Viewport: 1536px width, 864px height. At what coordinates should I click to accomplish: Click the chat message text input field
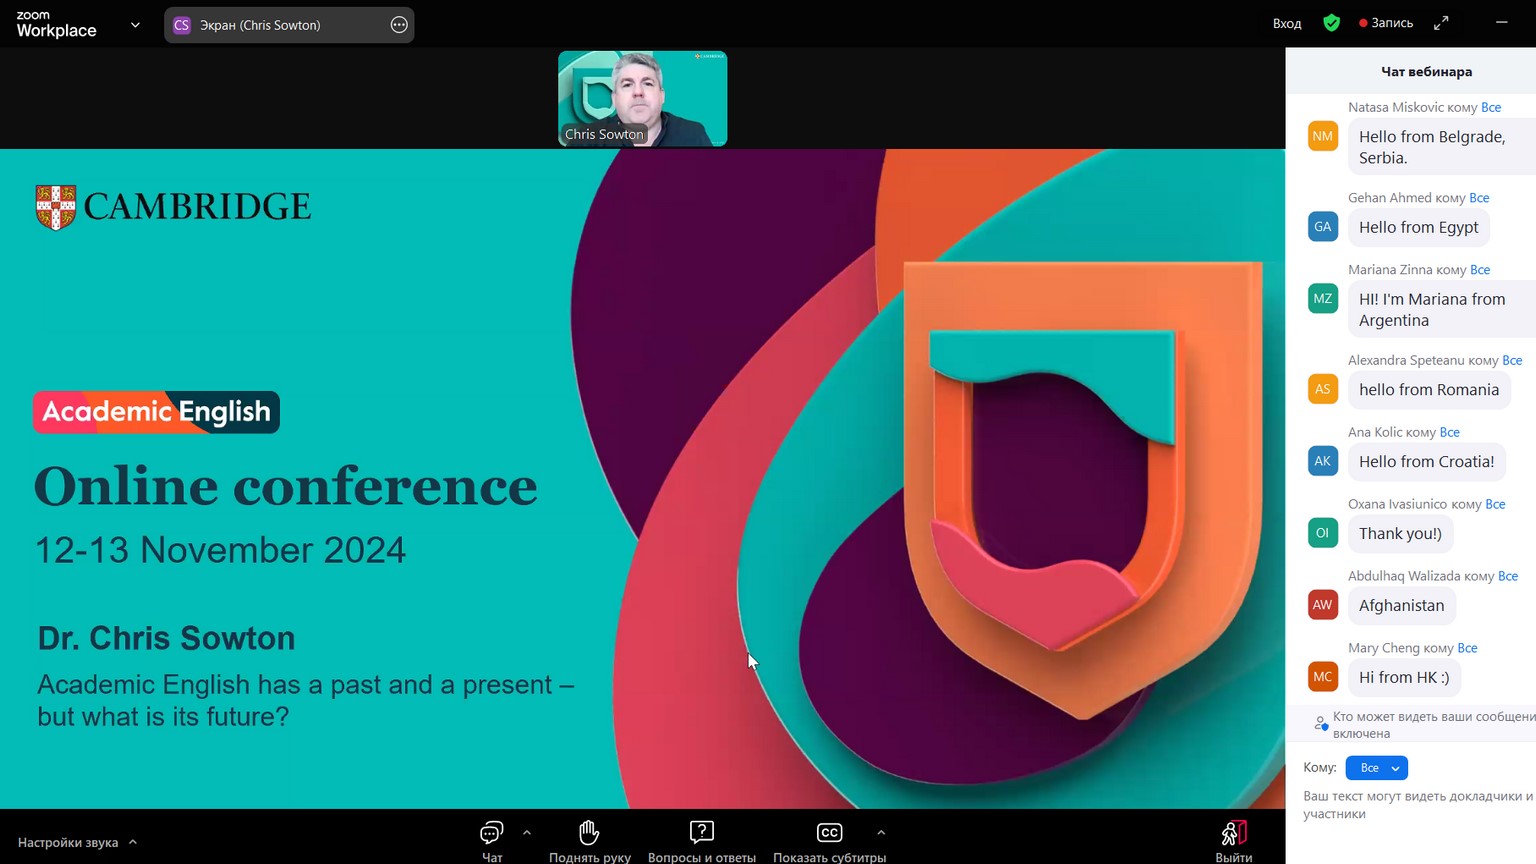point(1415,805)
